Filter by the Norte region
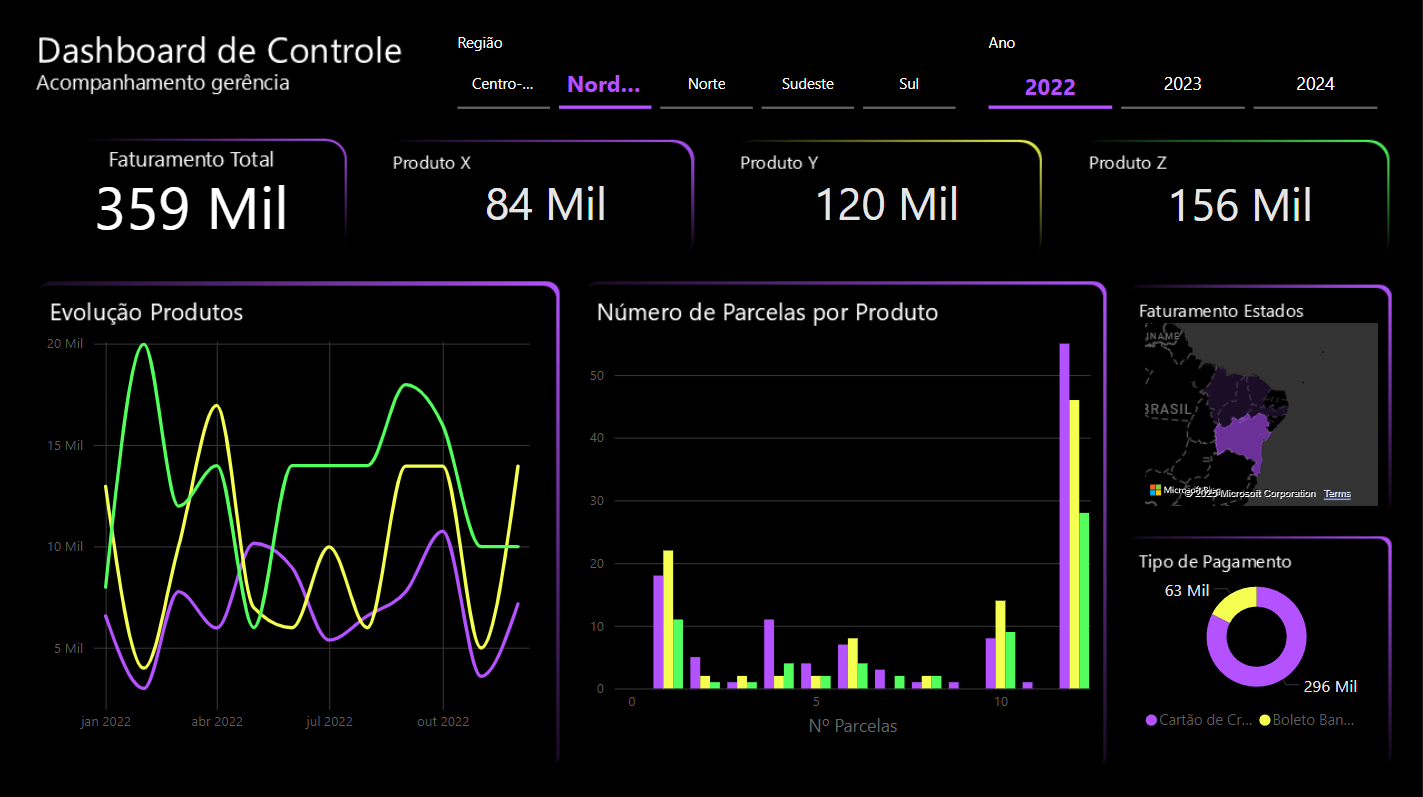The image size is (1423, 797). click(x=706, y=85)
